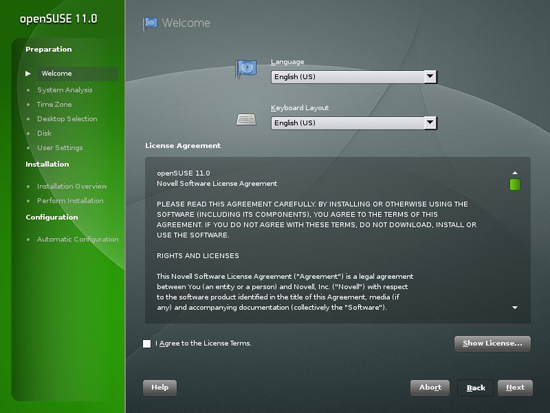Open the Language dropdown
This screenshot has width=550, height=413.
point(354,77)
